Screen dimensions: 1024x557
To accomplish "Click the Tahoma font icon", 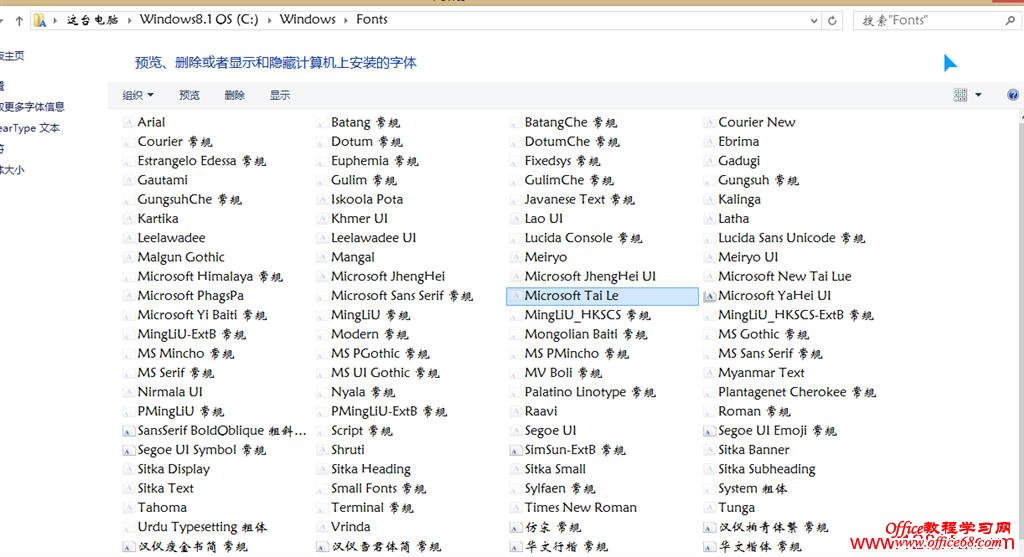I will coord(129,508).
